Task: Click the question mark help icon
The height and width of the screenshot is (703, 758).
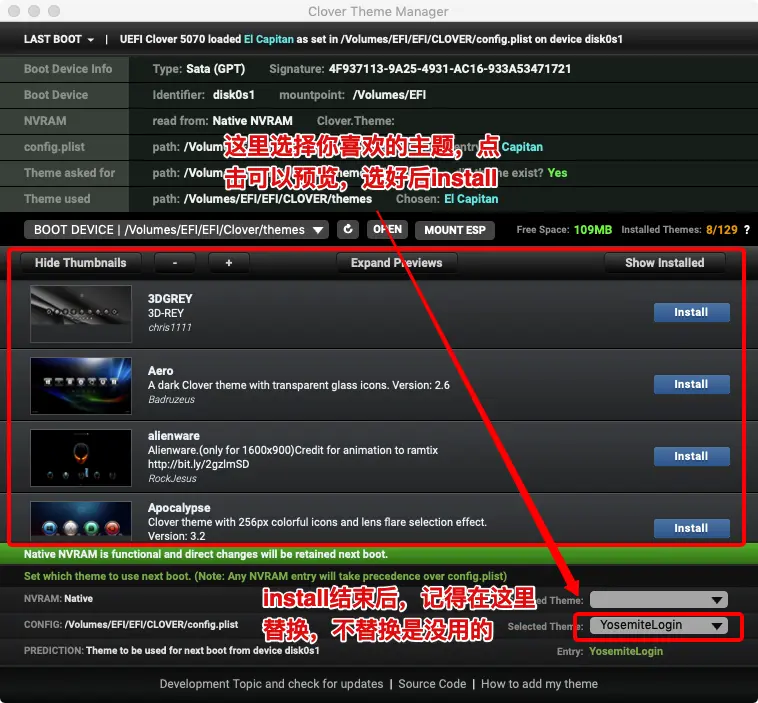Action: [x=746, y=230]
